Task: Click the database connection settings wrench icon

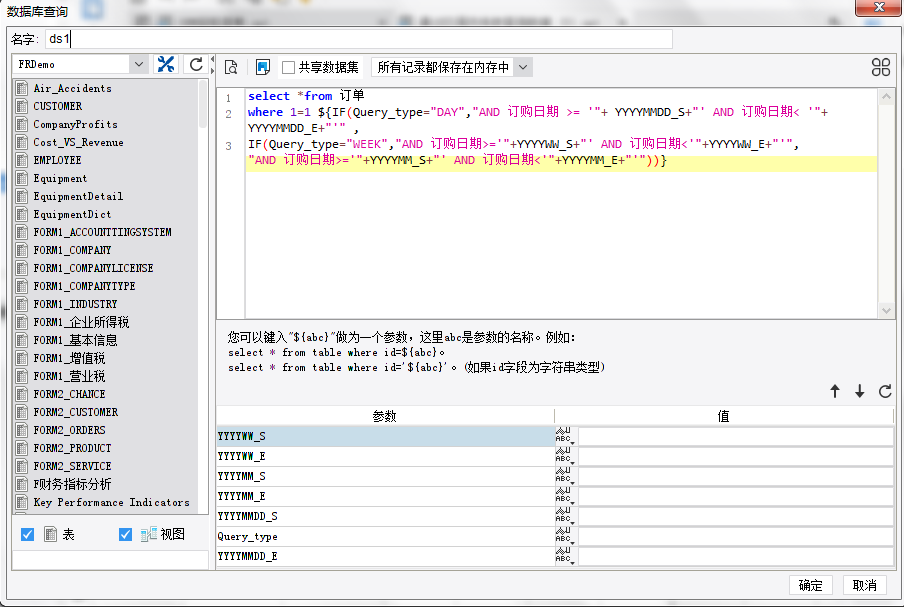Action: [x=165, y=64]
